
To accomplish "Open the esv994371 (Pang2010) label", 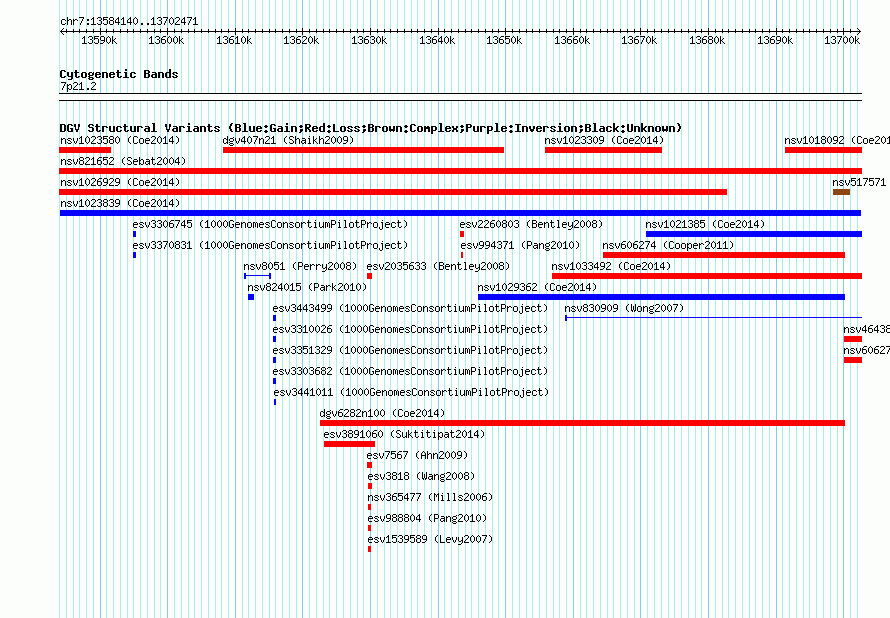I will click(520, 245).
